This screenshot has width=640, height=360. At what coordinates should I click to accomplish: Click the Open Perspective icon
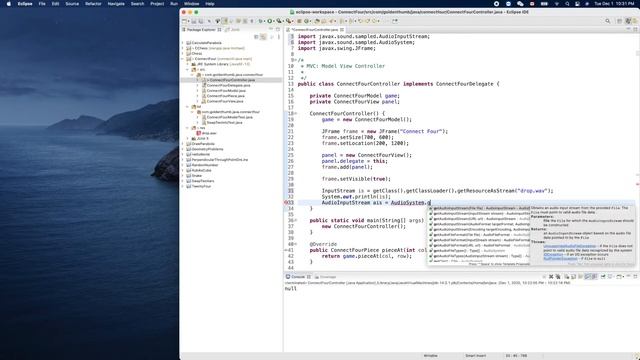619,21
